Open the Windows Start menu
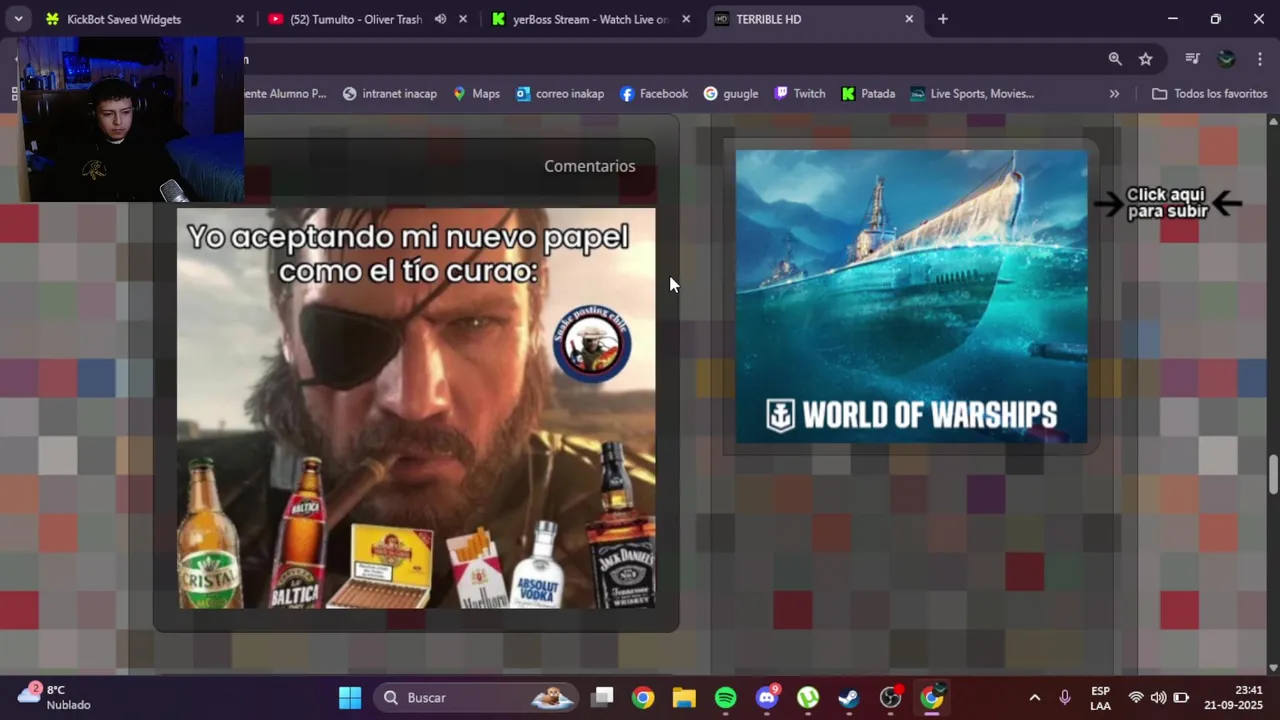The width and height of the screenshot is (1280, 720). pos(350,698)
